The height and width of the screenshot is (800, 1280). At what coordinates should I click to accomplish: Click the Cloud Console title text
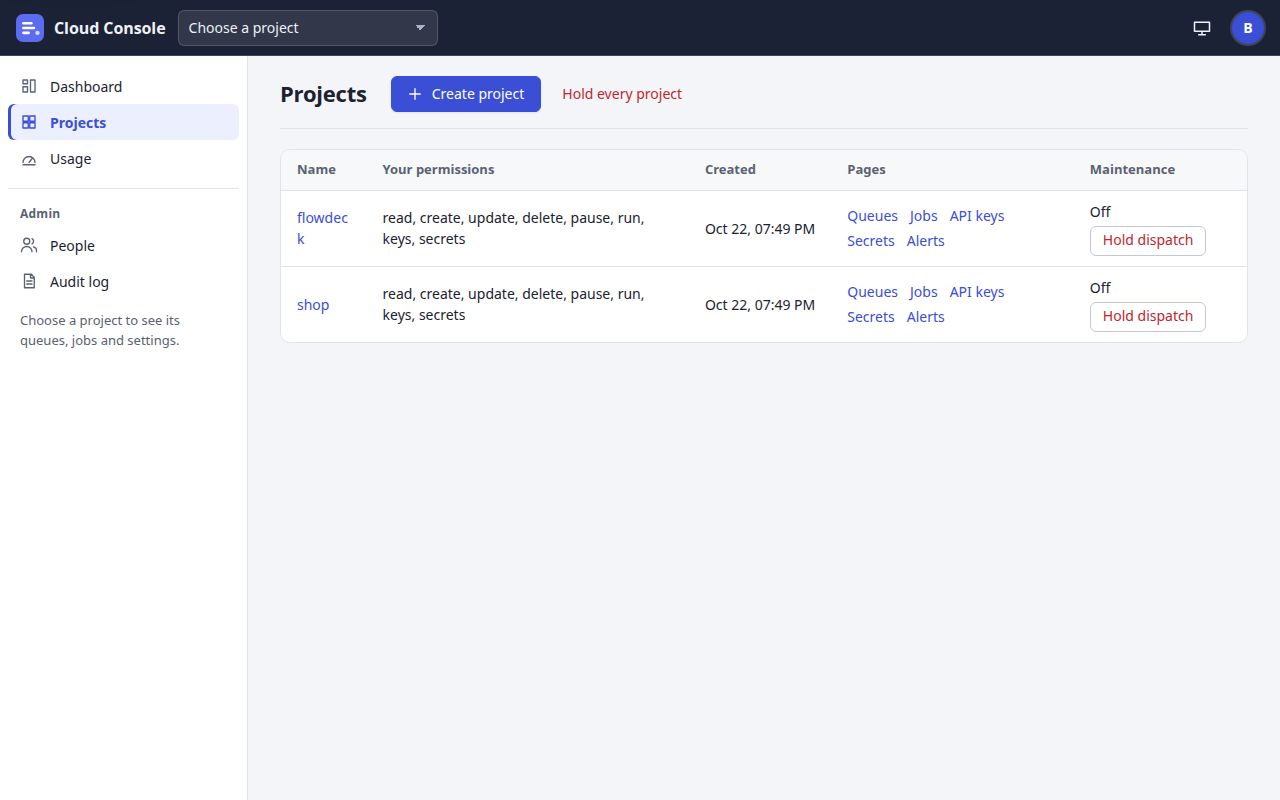coord(110,28)
